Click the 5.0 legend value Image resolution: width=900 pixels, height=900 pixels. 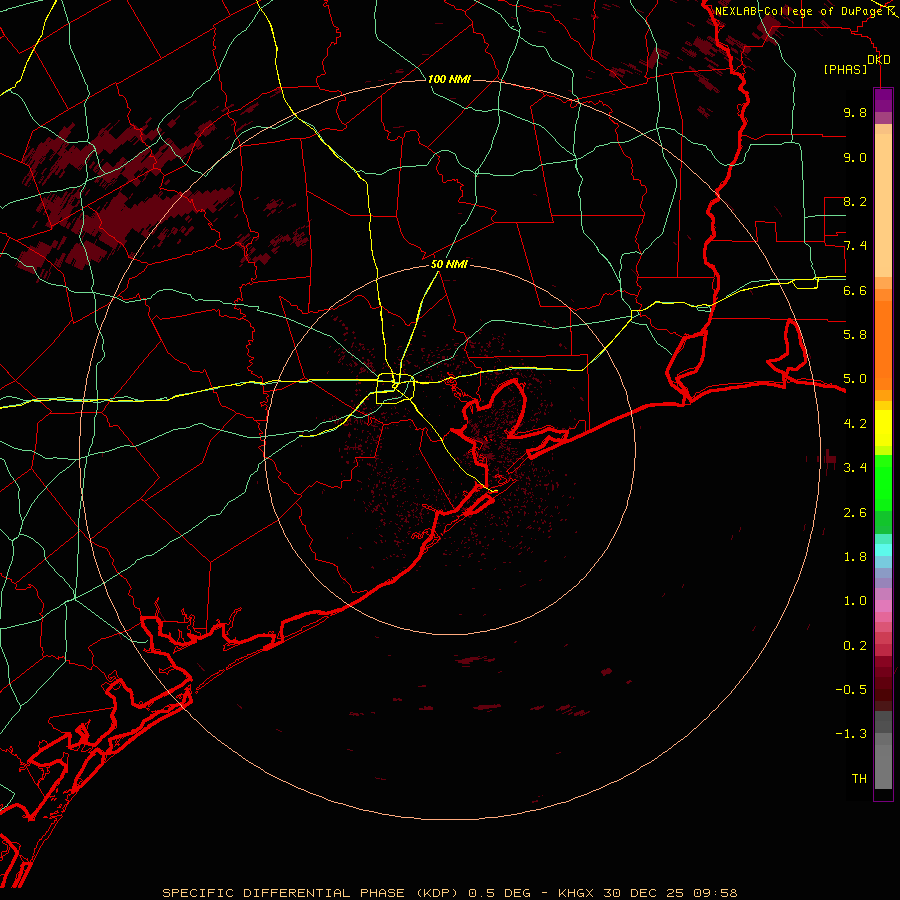coord(855,379)
